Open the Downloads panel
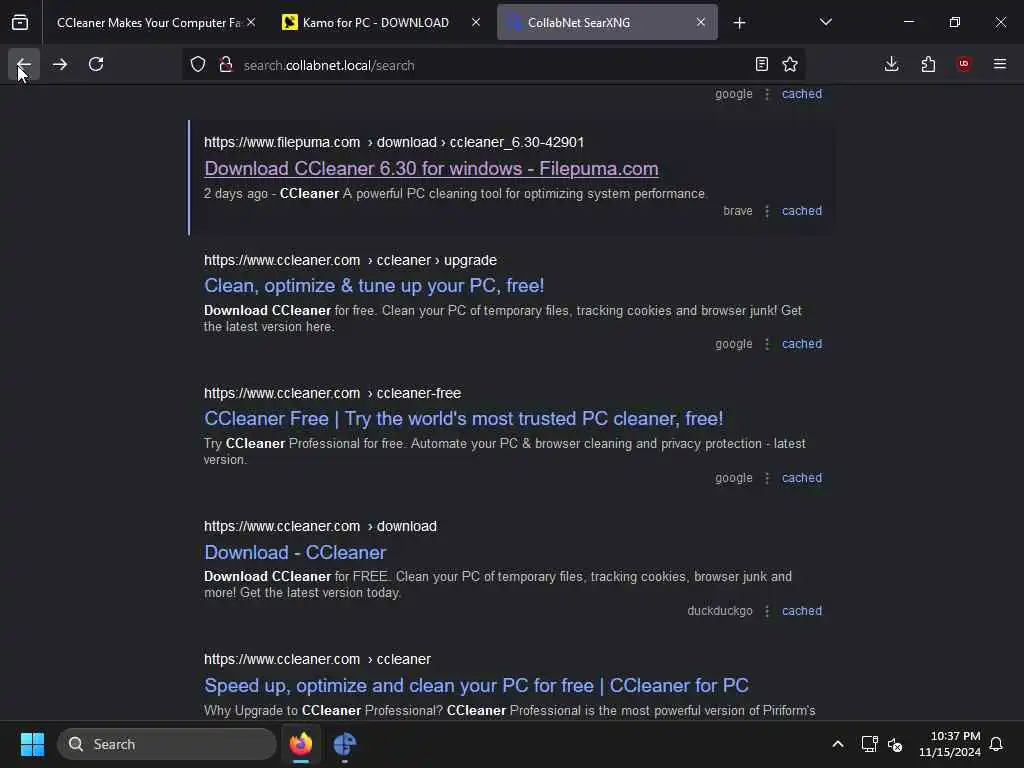Screen dimensions: 1024x768 coord(891,64)
